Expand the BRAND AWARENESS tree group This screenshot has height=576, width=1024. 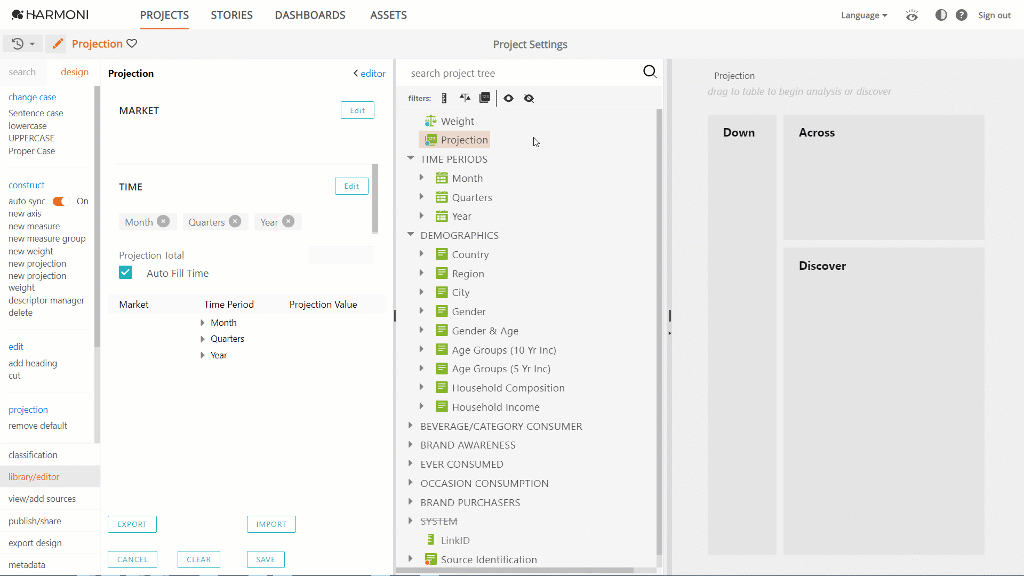click(x=411, y=445)
